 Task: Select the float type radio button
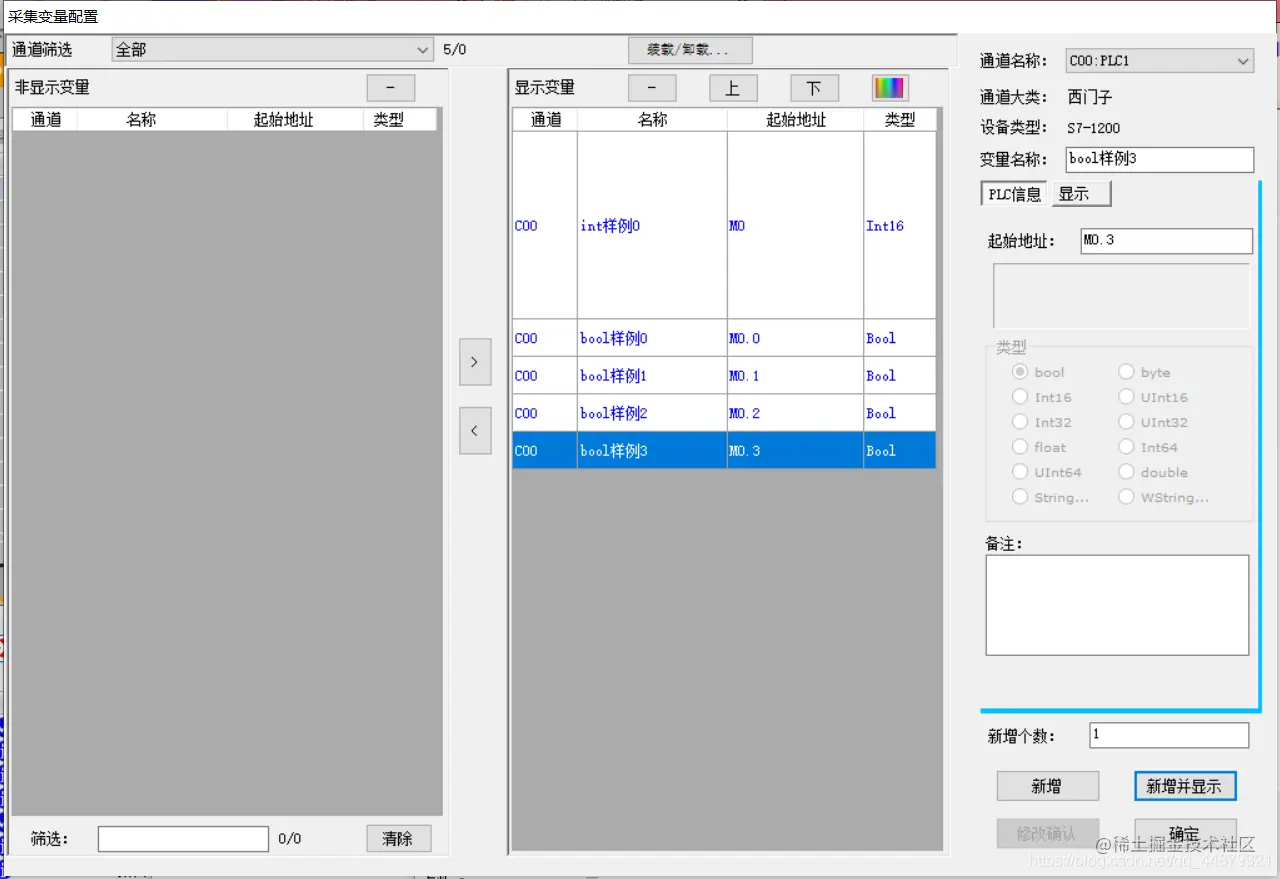coord(1019,447)
